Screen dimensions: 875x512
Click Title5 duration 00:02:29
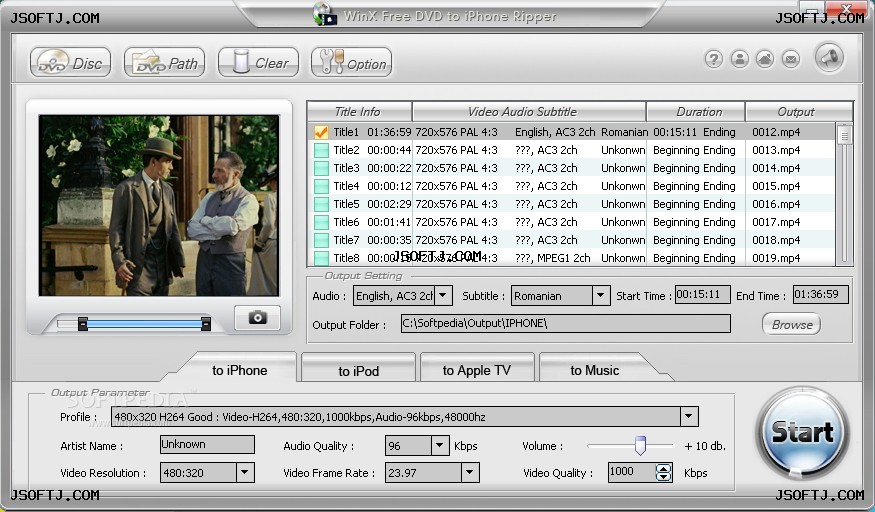[389, 204]
